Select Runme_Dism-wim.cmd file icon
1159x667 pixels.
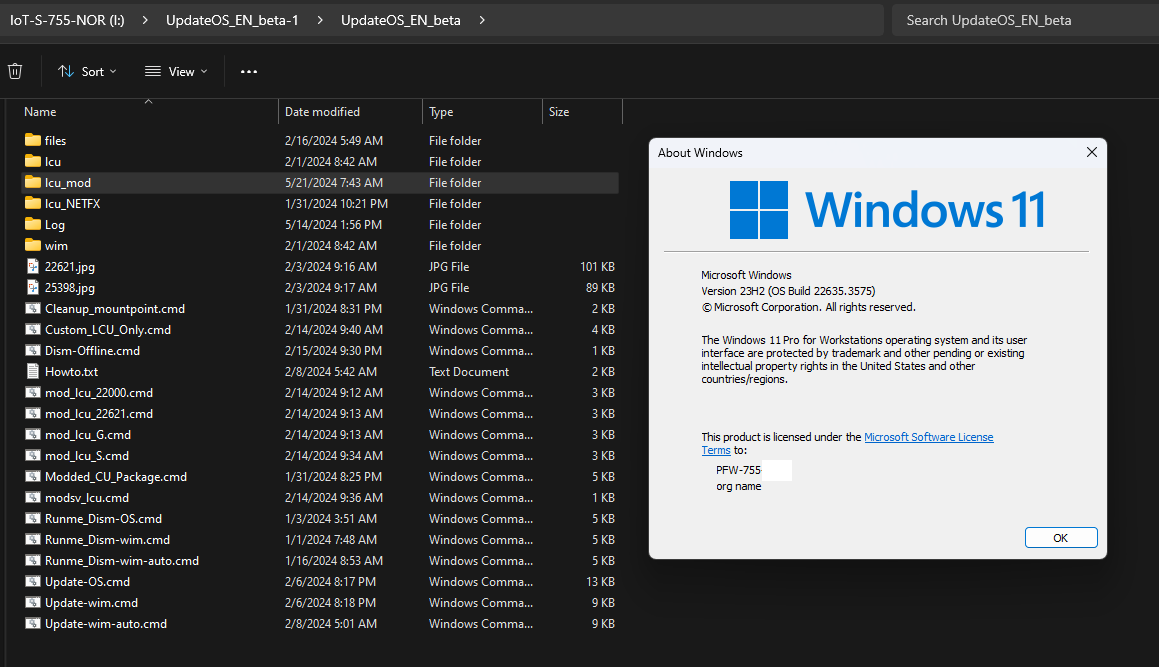(33, 540)
